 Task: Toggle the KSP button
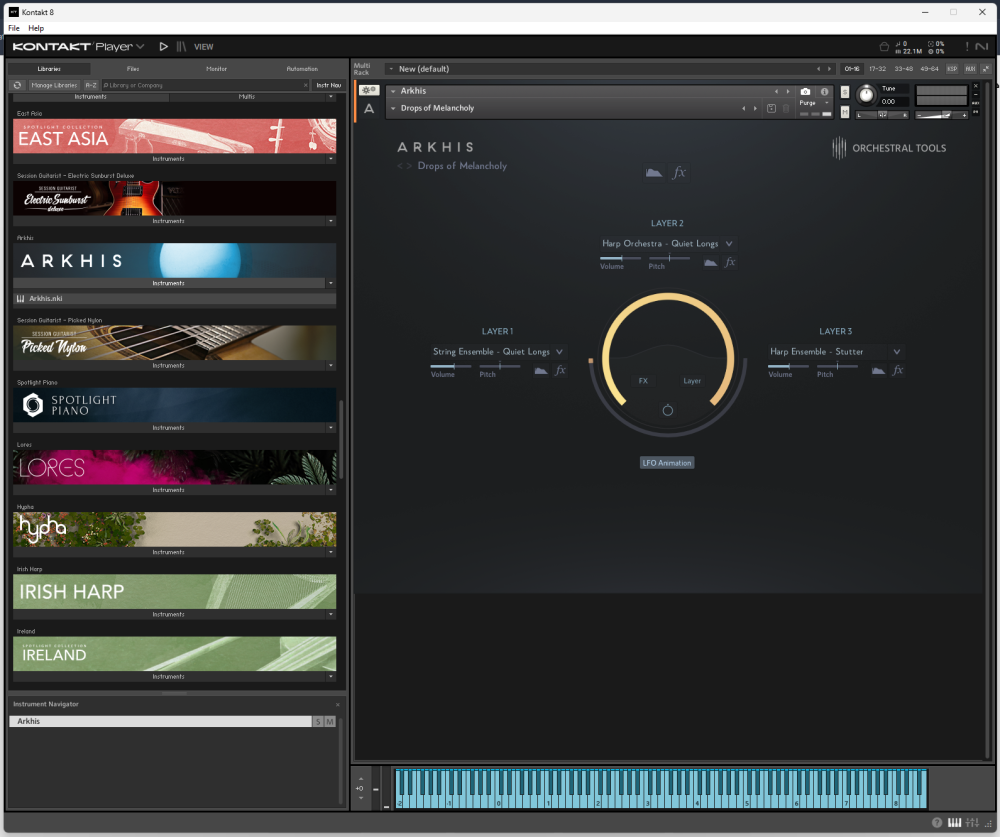click(952, 69)
